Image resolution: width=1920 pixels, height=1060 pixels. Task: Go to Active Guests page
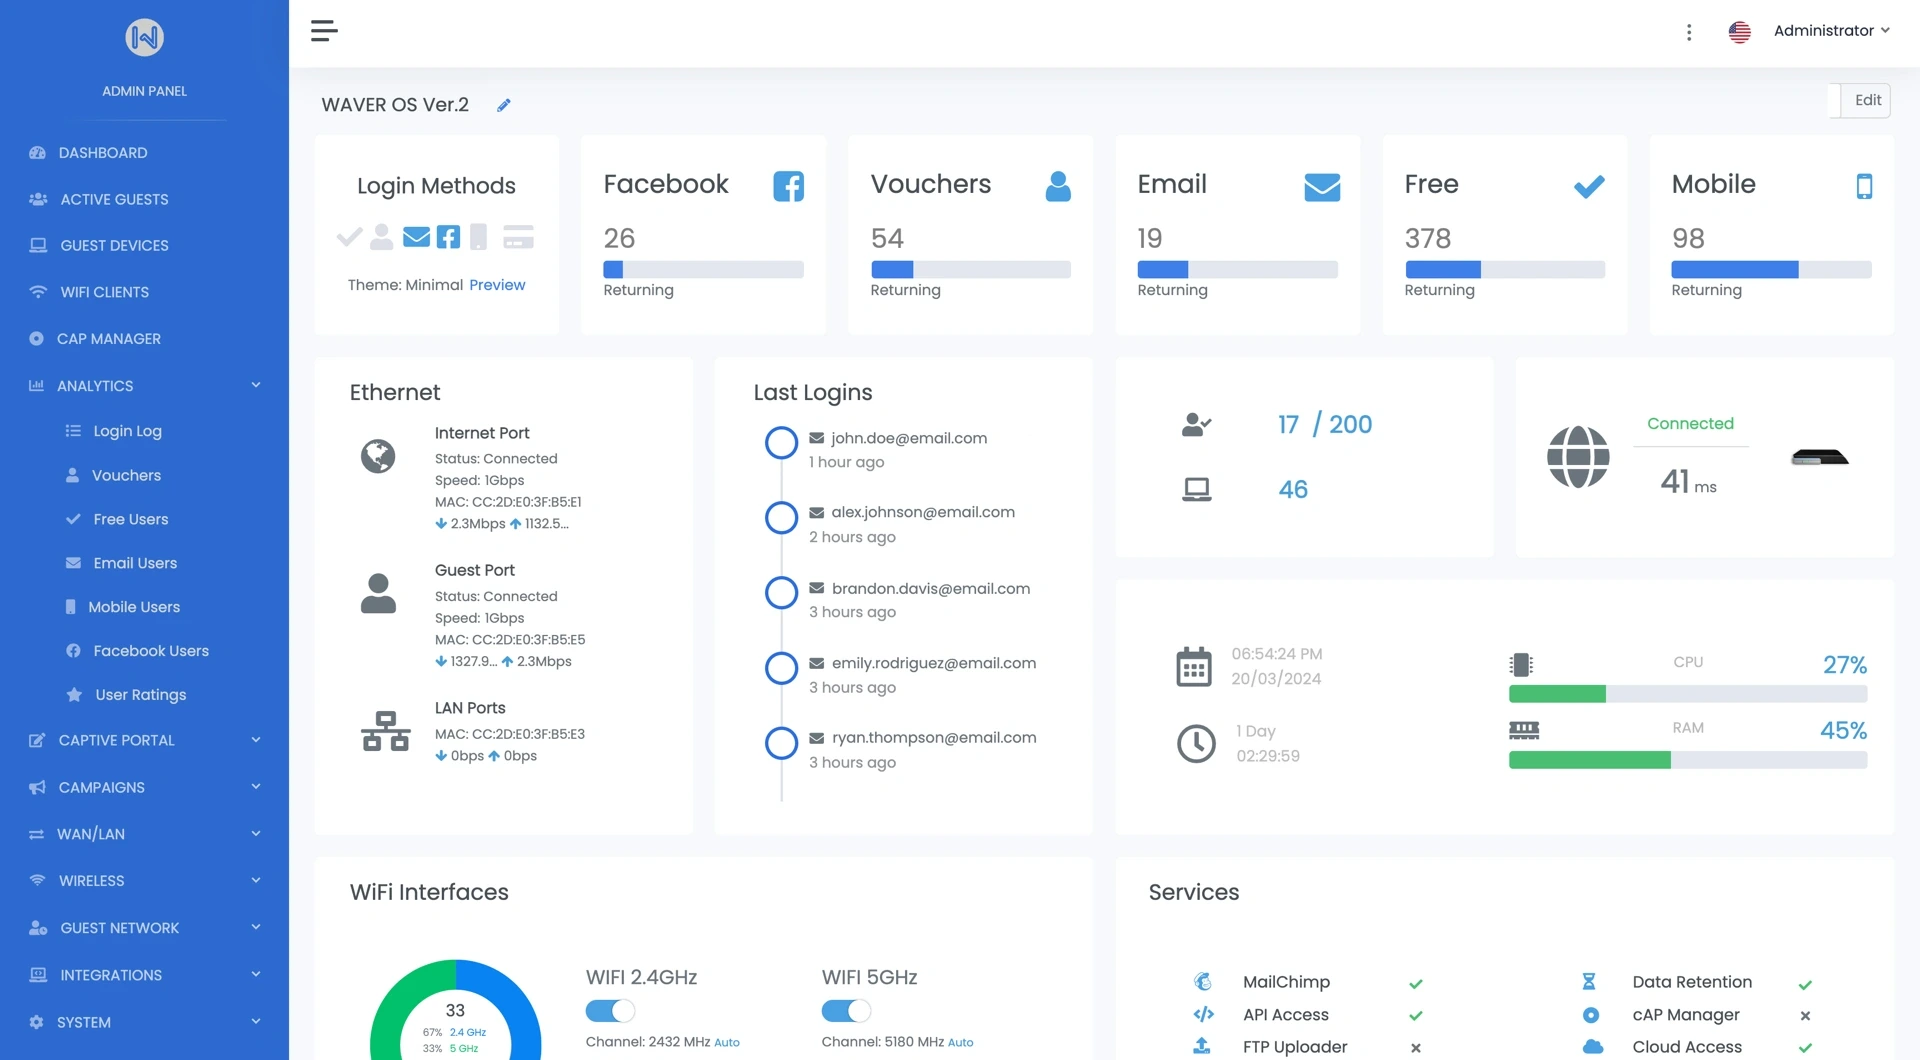(x=114, y=199)
